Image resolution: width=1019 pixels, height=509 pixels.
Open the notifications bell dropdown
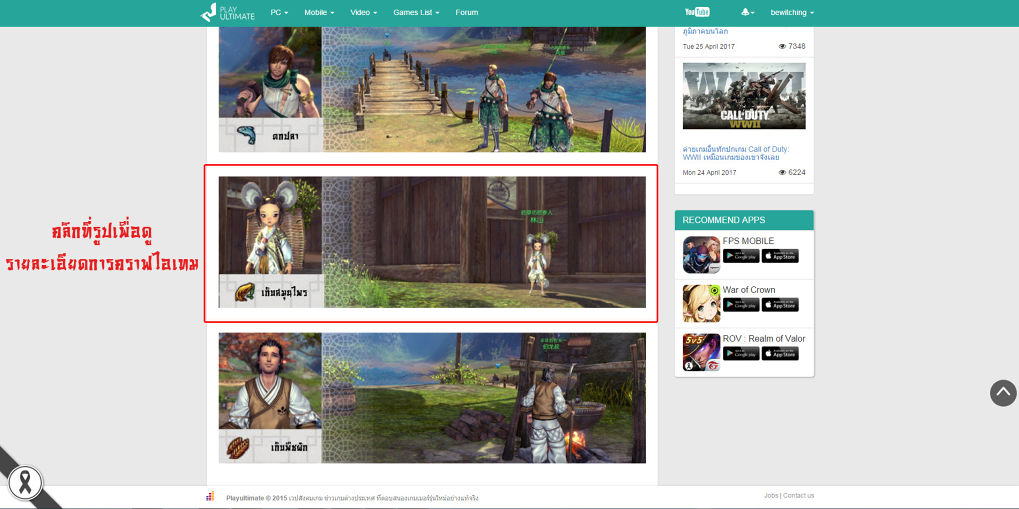(x=747, y=12)
